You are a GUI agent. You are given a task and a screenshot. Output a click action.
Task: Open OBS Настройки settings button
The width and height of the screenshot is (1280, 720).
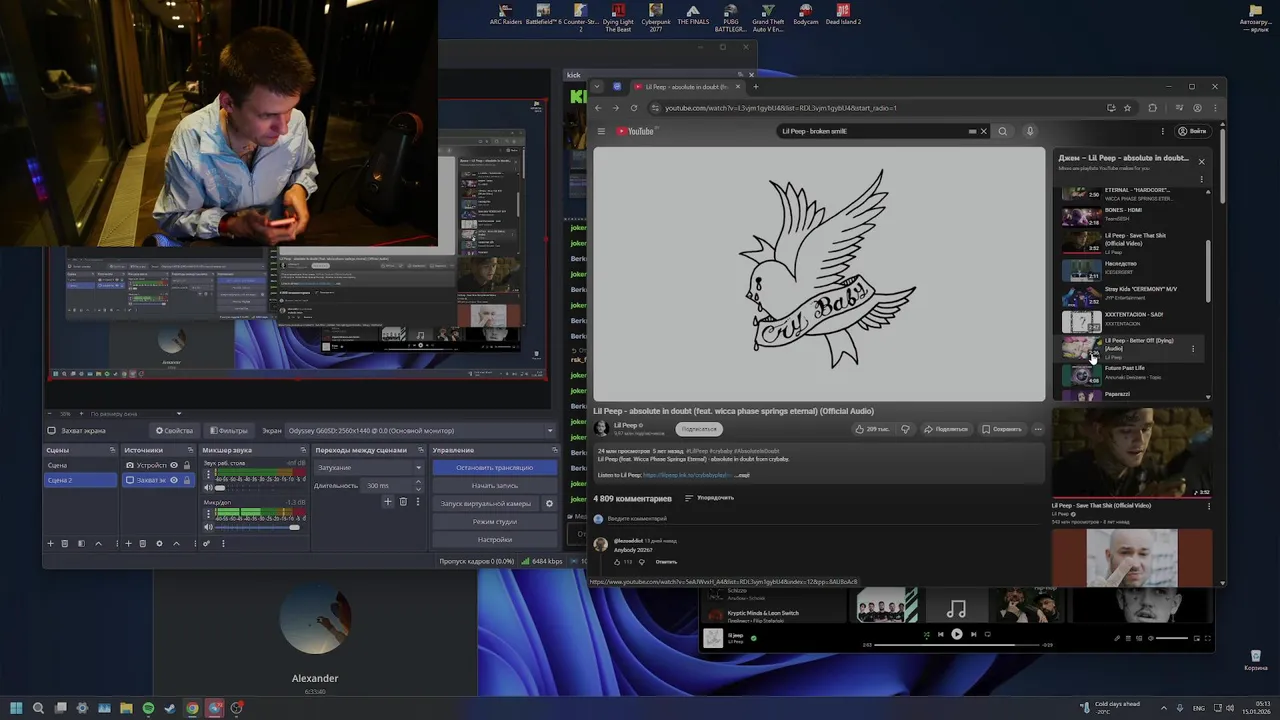point(494,539)
